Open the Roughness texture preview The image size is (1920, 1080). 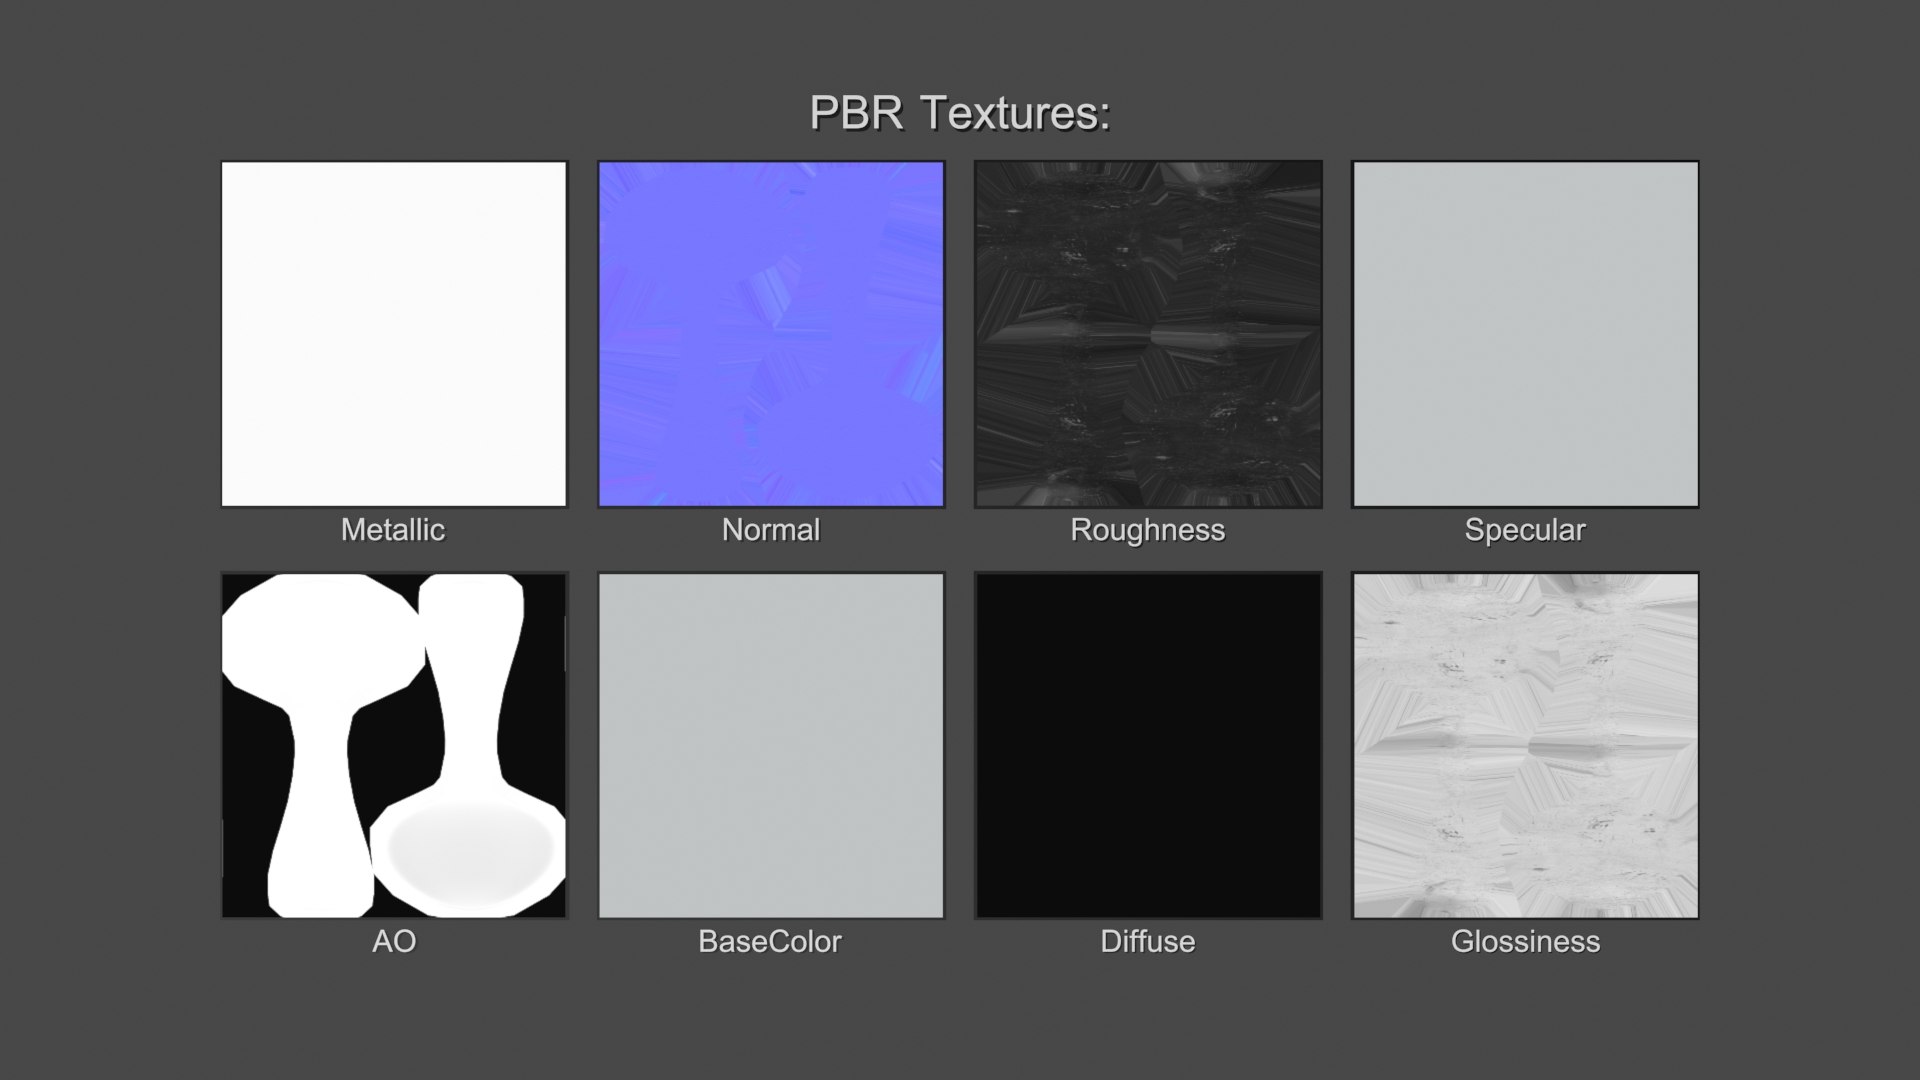[1148, 334]
